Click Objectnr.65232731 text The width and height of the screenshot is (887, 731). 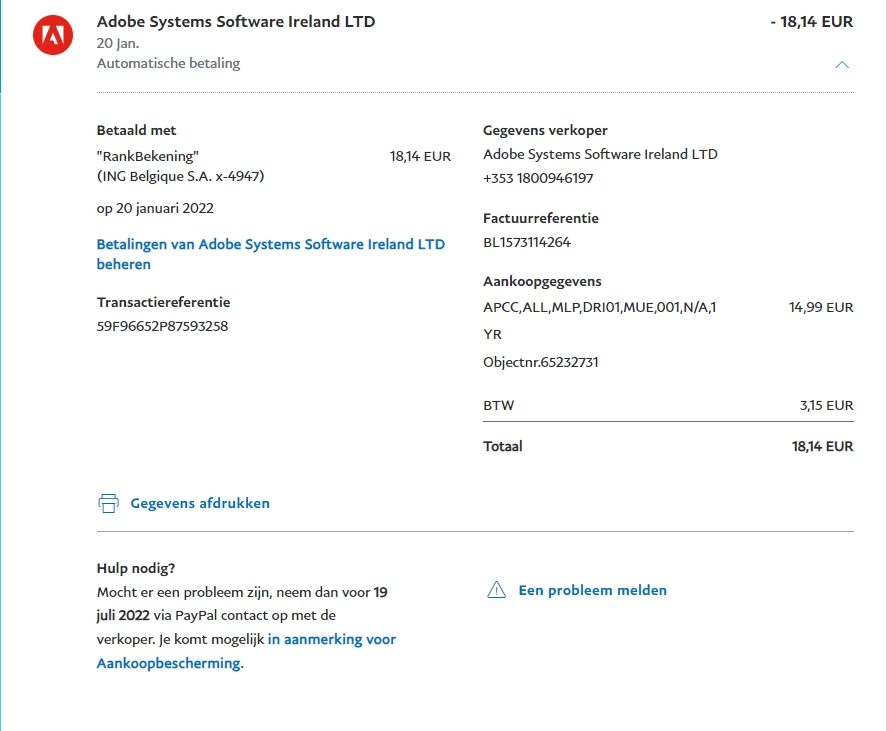tap(540, 362)
